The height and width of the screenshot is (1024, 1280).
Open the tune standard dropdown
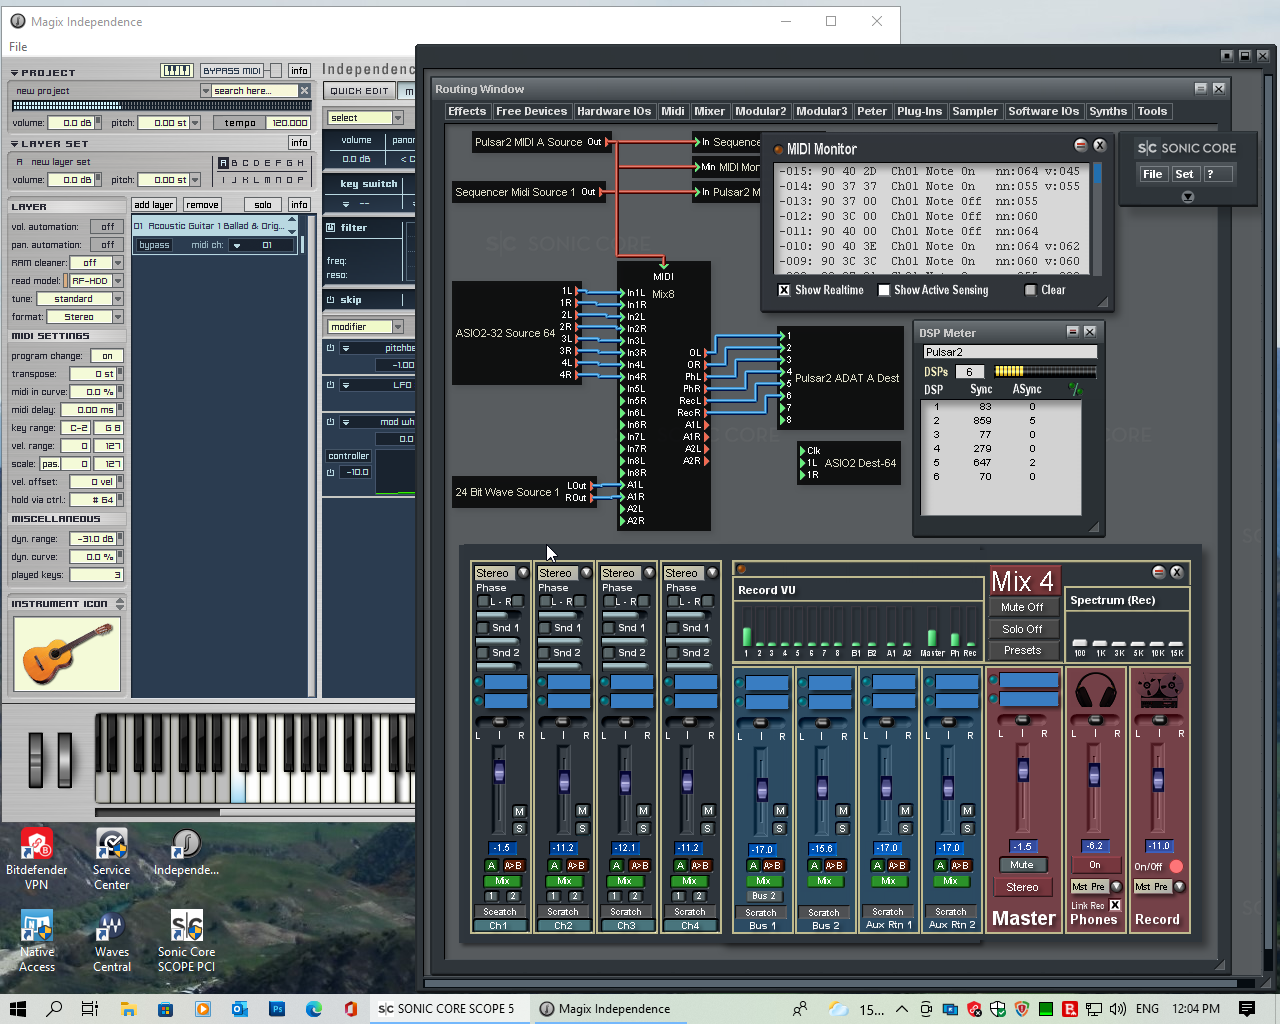coord(117,299)
